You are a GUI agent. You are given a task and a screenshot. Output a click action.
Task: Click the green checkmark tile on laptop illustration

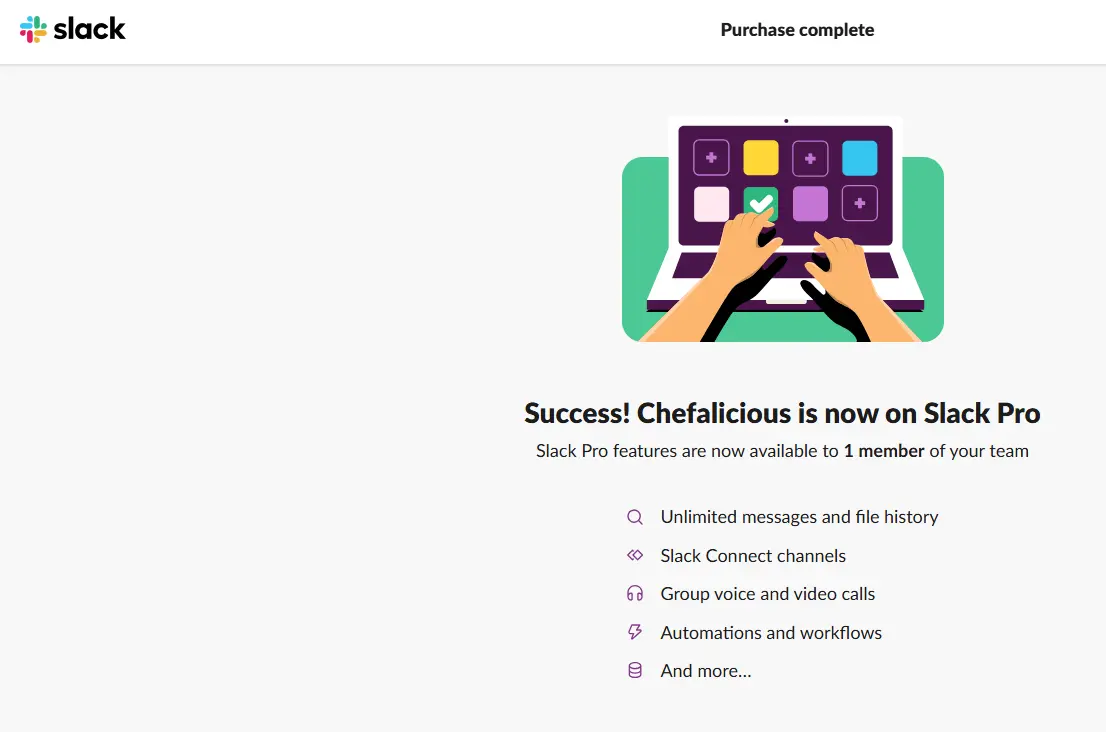(x=760, y=203)
